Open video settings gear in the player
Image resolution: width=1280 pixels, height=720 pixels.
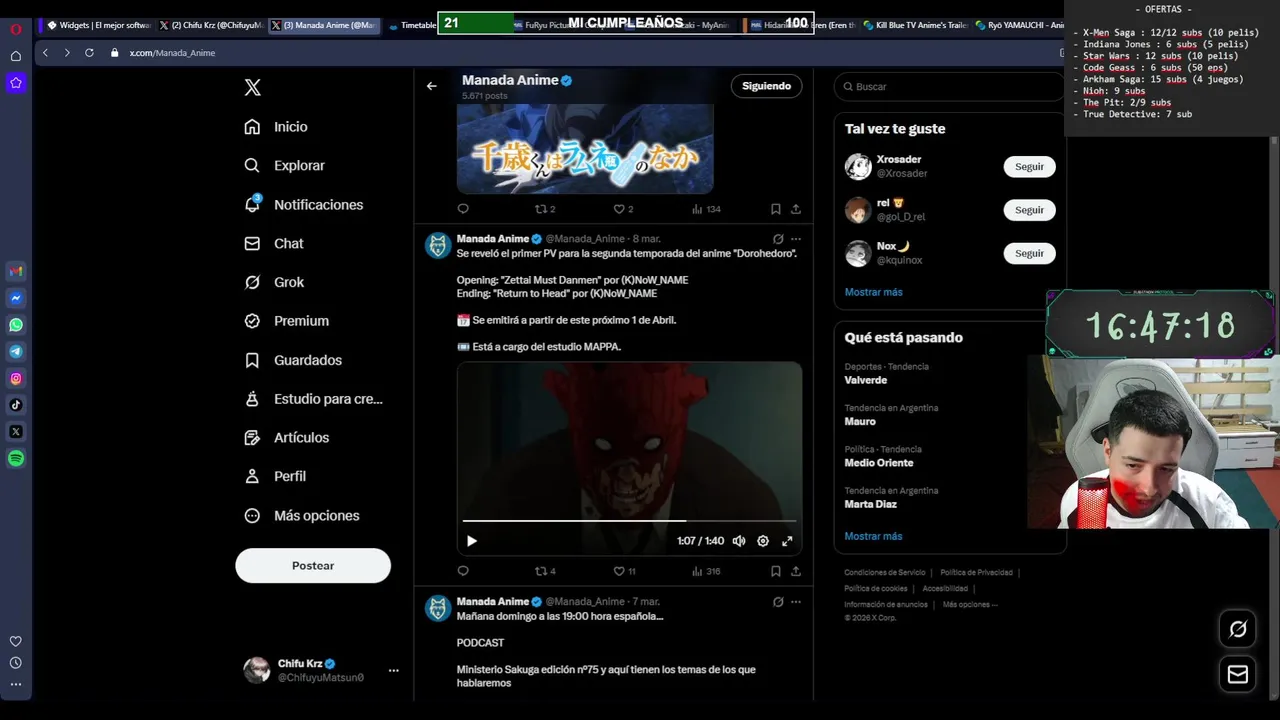pos(763,541)
